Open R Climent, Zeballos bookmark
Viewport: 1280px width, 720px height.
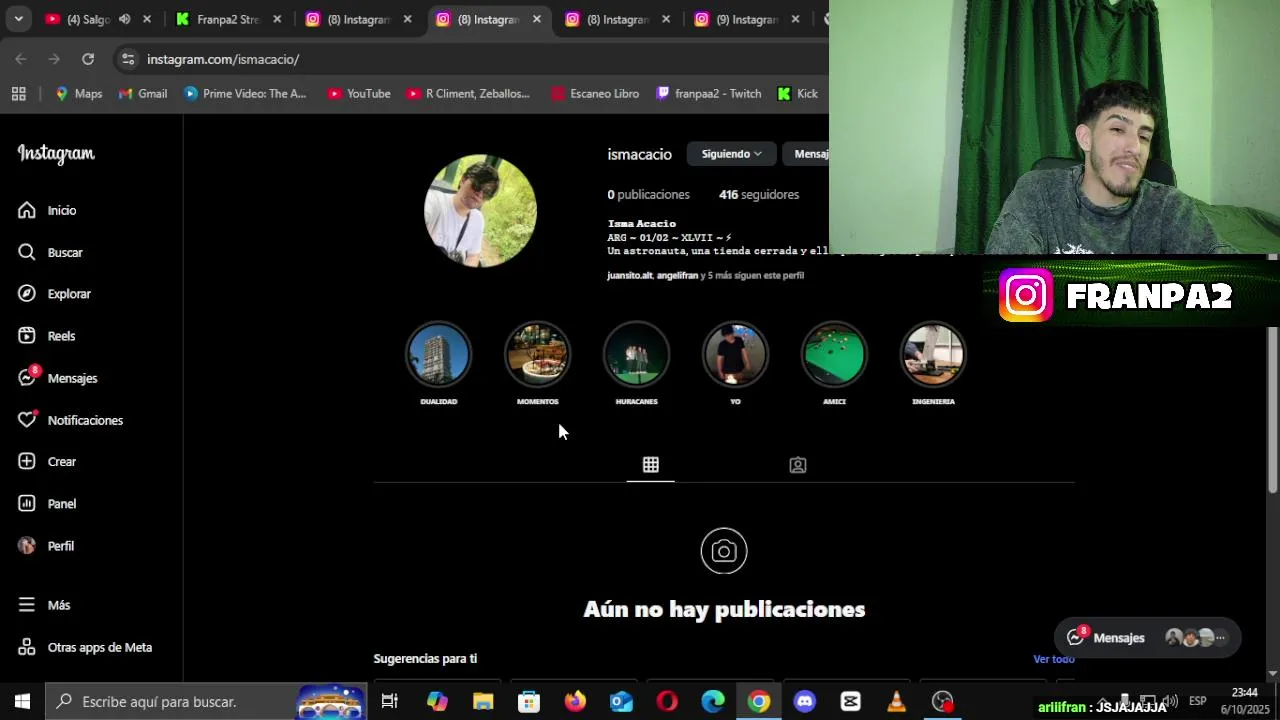click(x=468, y=93)
